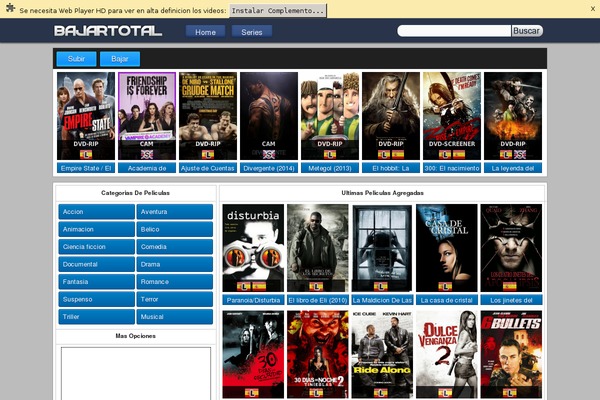Open Los jinetes del Apocalipsis poster

point(511,248)
